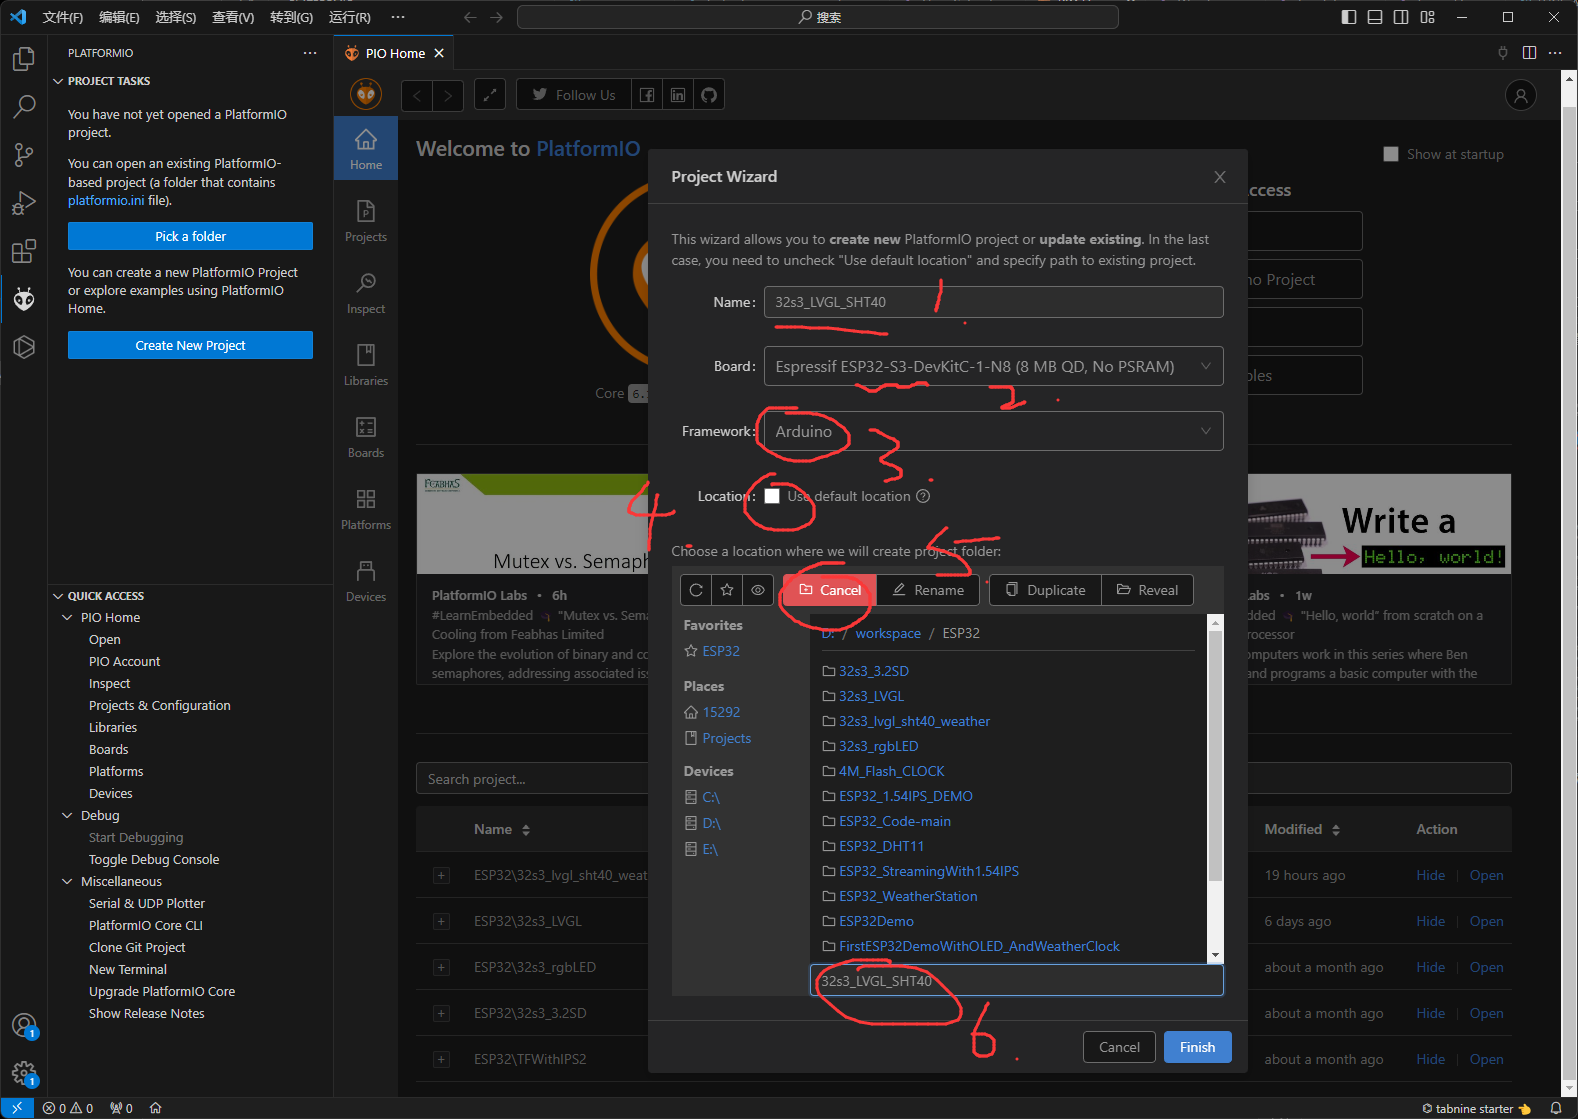Toggle secondary side bar layout button
This screenshot has height=1119, width=1578.
point(1401,17)
